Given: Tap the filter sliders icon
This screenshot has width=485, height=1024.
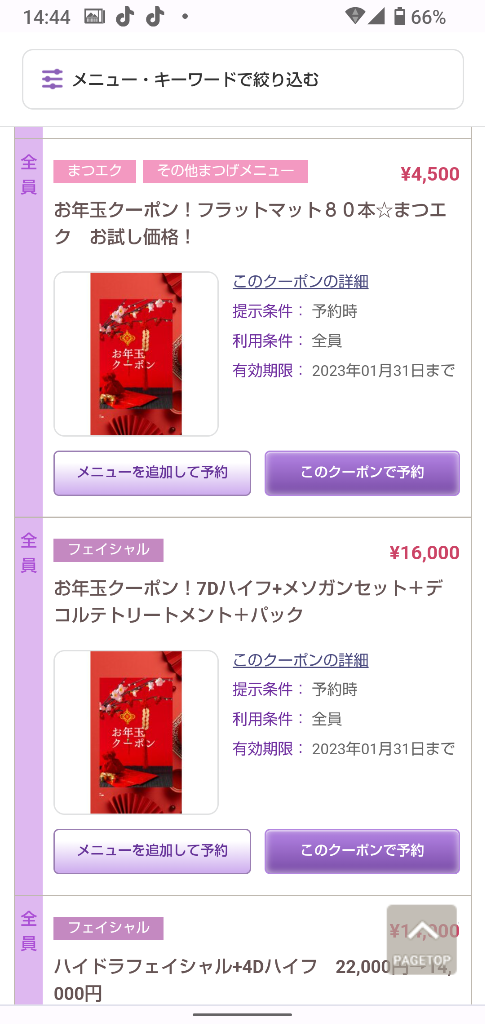Looking at the screenshot, I should [x=52, y=80].
